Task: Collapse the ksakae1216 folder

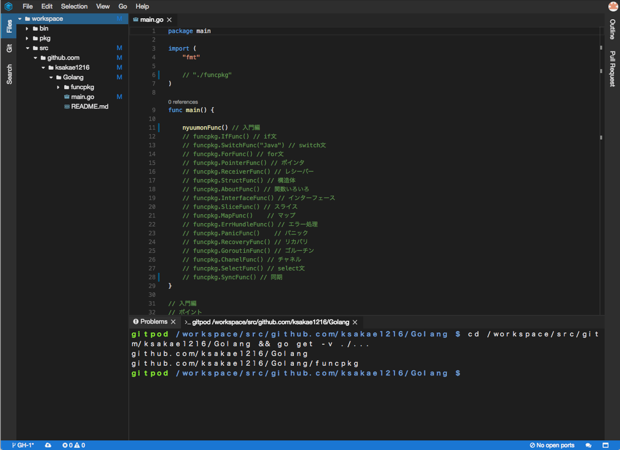Action: [x=43, y=68]
